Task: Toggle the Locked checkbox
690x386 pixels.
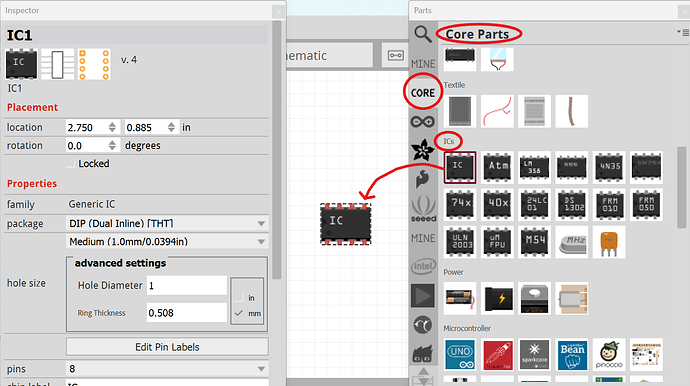Action: [70, 164]
